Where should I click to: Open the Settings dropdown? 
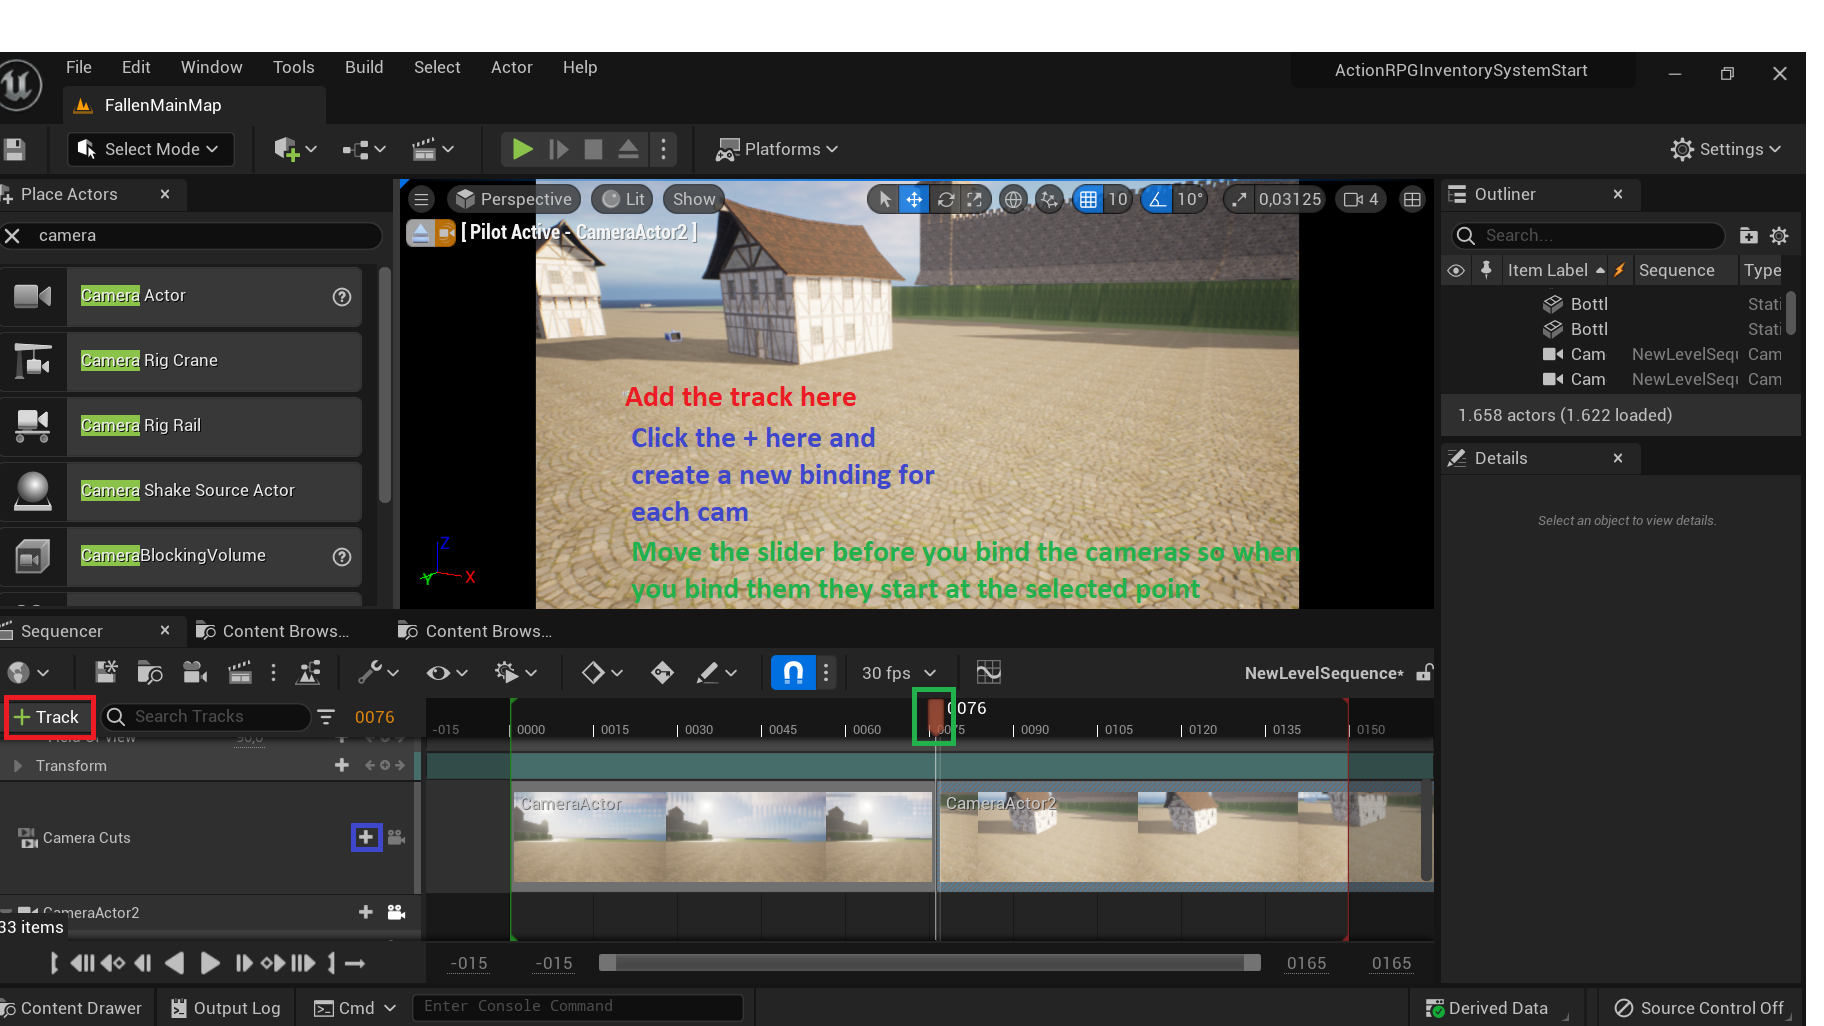[1726, 150]
